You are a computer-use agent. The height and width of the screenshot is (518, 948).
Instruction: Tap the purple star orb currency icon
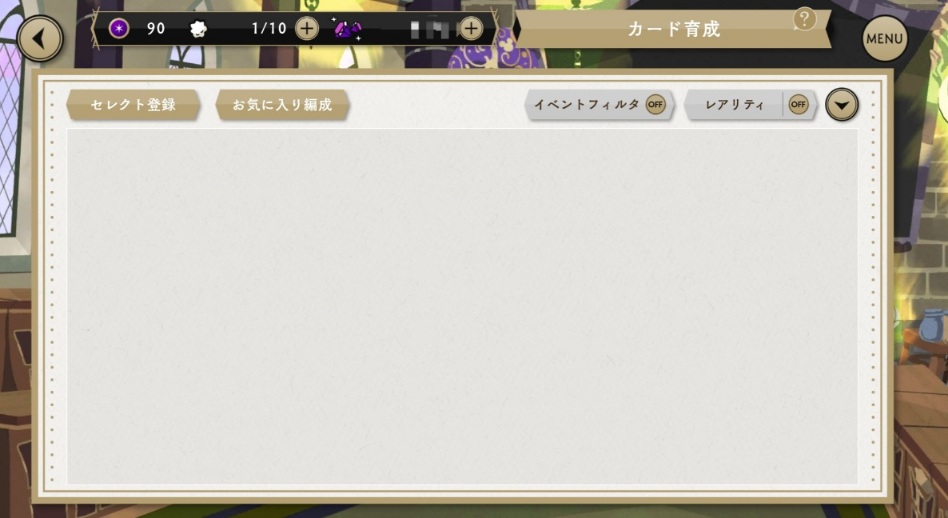tap(118, 28)
